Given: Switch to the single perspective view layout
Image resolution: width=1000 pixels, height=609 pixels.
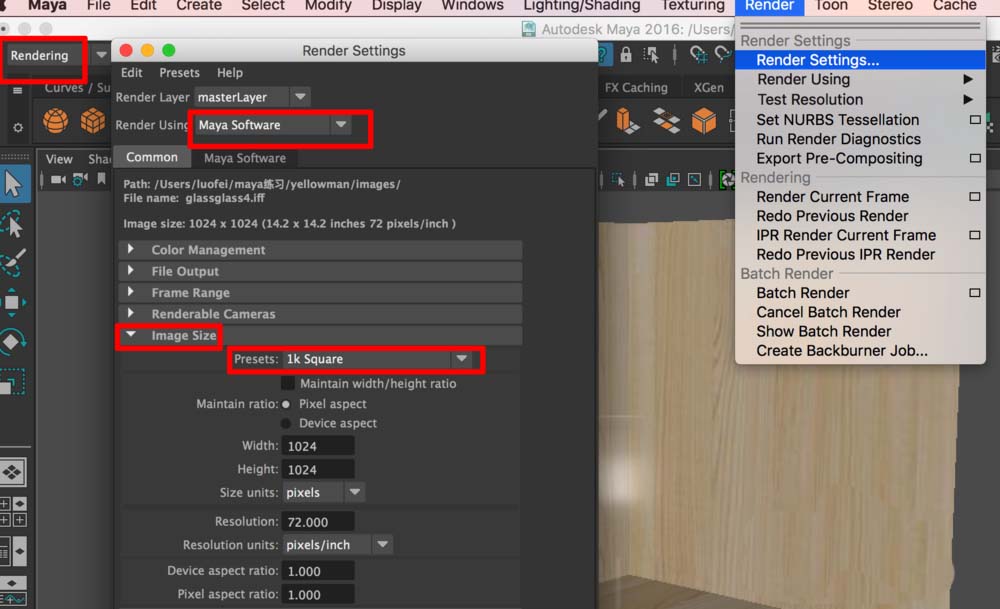Looking at the screenshot, I should point(13,473).
